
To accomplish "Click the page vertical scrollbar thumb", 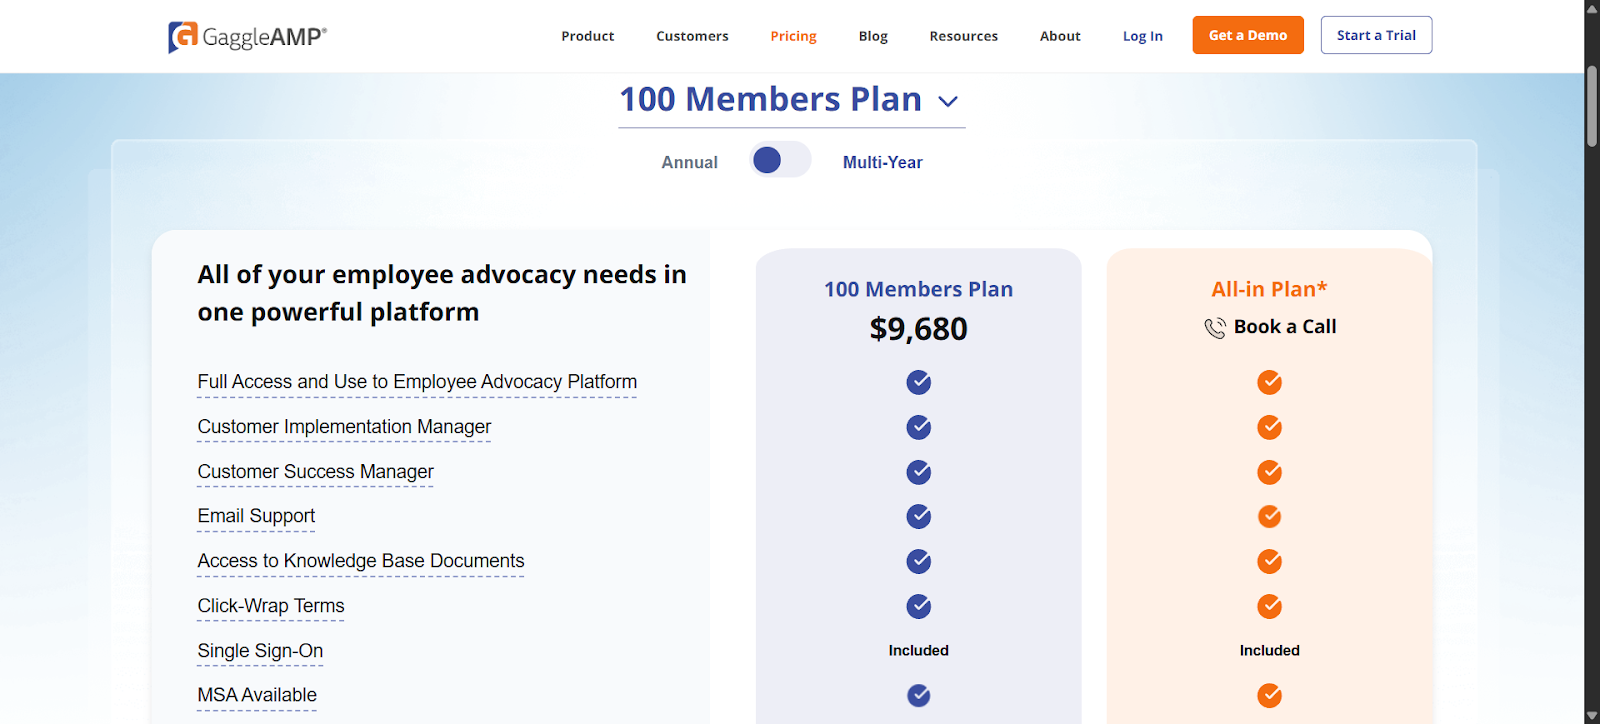I will pos(1592,107).
